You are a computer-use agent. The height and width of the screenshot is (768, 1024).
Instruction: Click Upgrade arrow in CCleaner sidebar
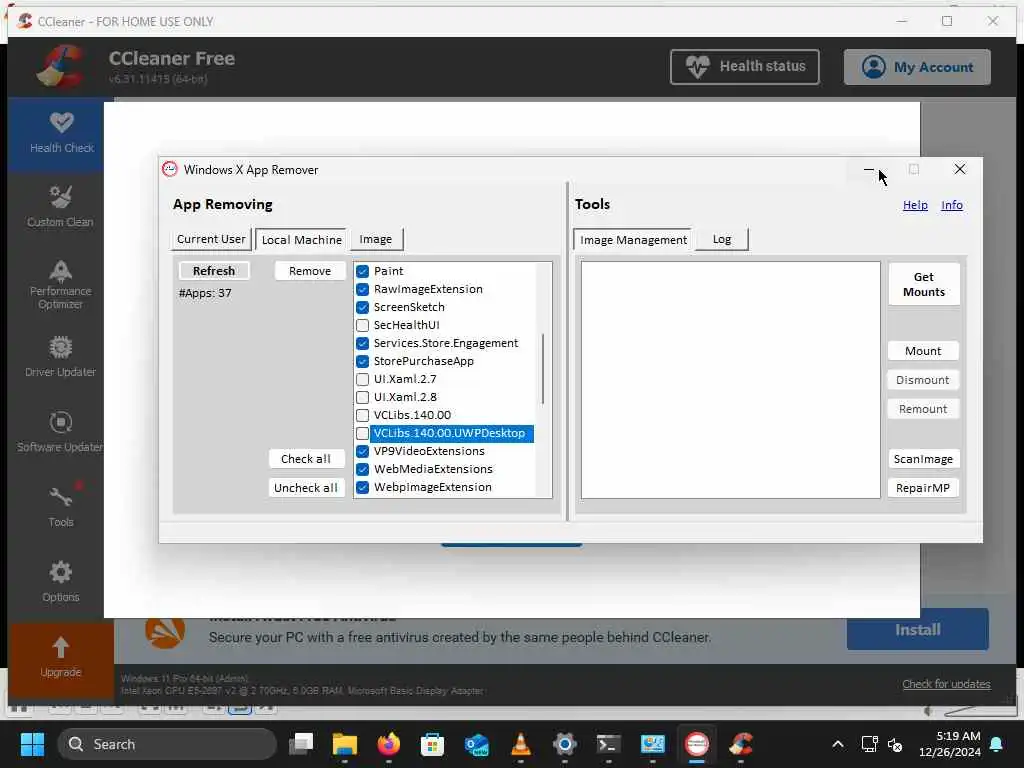click(x=60, y=658)
